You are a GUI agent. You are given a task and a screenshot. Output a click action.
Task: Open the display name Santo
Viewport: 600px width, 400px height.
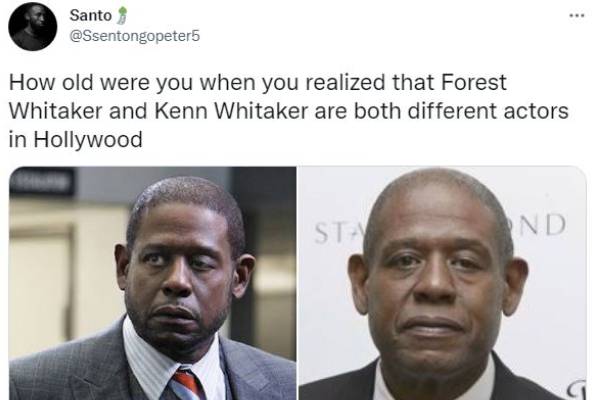[90, 15]
